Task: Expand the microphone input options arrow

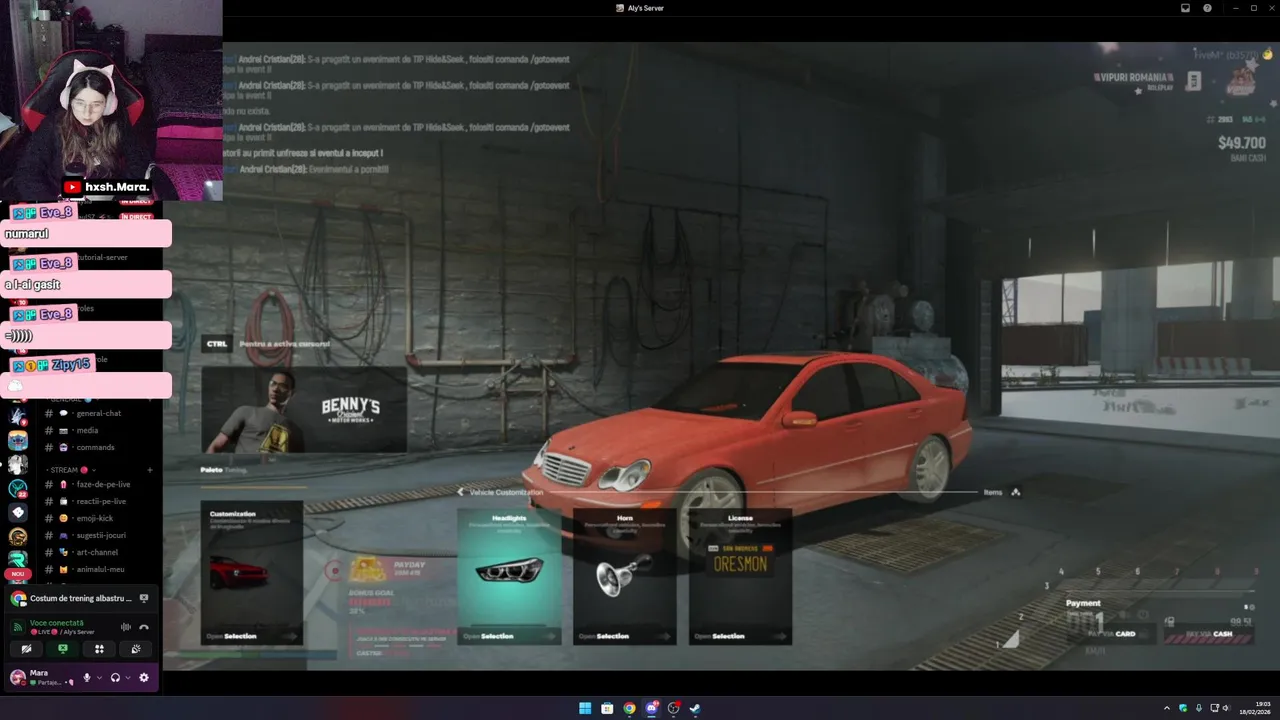Action: pos(99,678)
